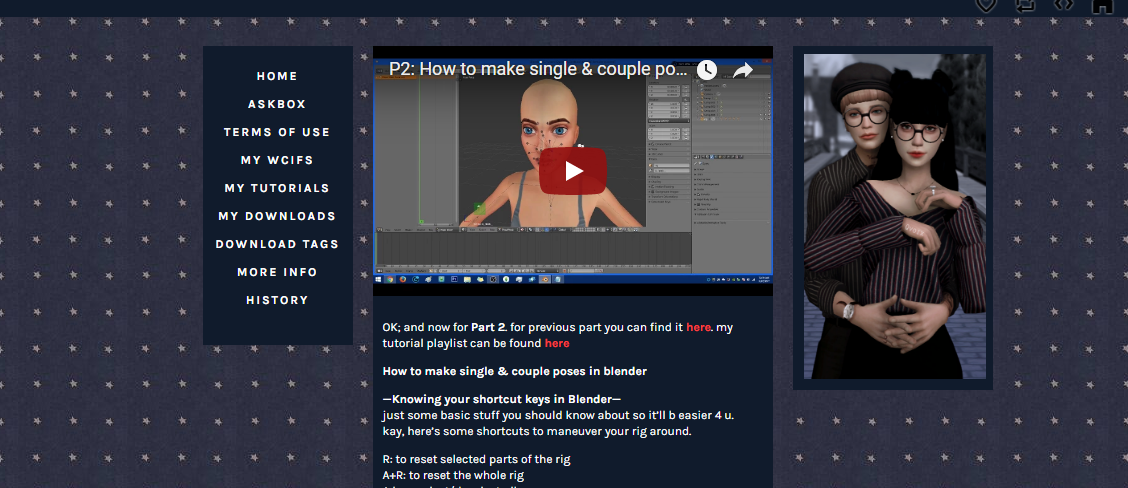The height and width of the screenshot is (488, 1128).
Task: Open MORE INFO in the sidebar
Action: point(277,272)
